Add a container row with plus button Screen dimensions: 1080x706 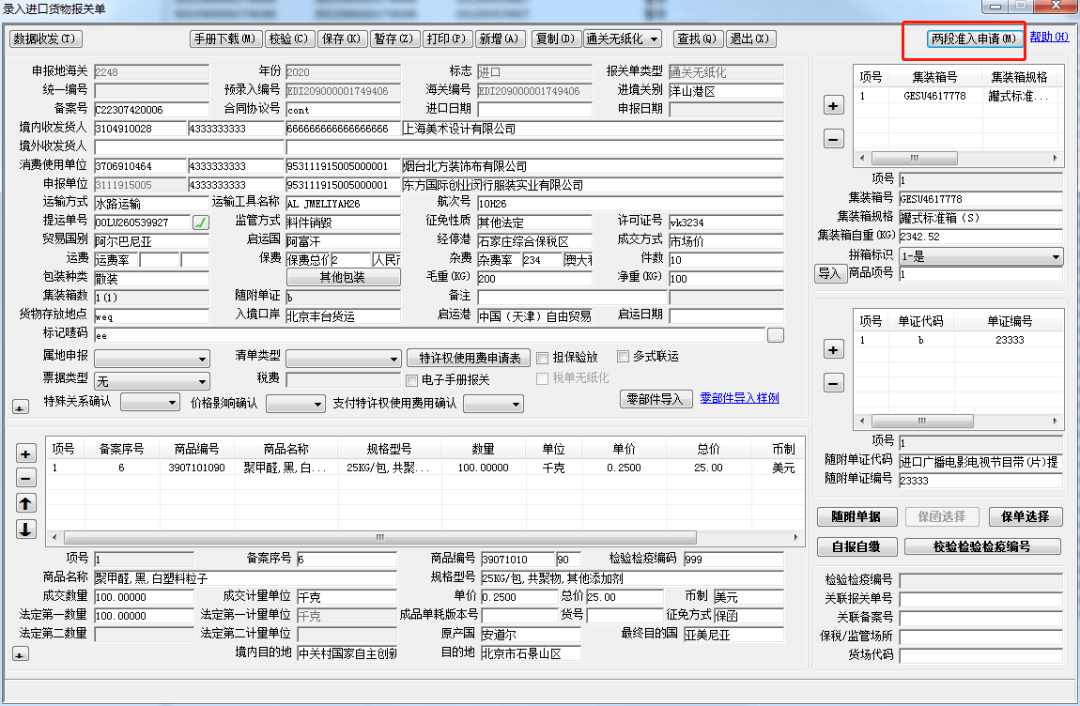(x=833, y=105)
